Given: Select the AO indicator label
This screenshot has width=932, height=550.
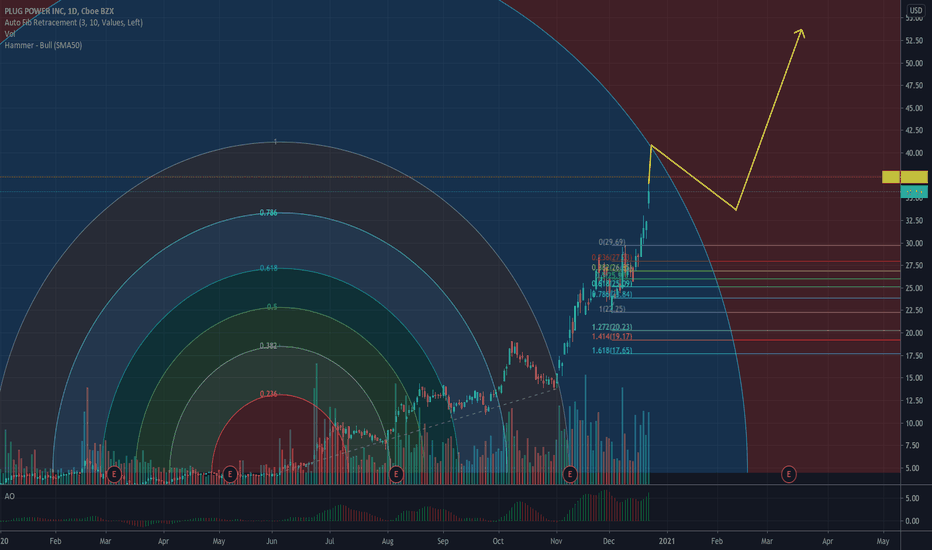Looking at the screenshot, I should point(10,496).
